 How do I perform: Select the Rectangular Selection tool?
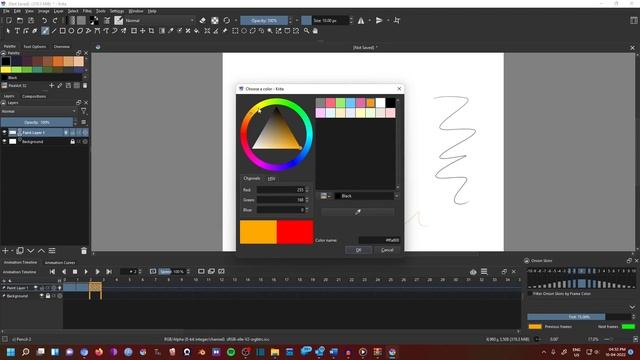click(235, 31)
